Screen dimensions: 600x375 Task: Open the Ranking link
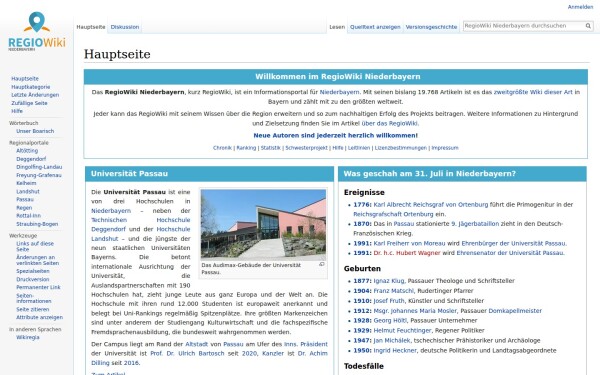pos(246,148)
